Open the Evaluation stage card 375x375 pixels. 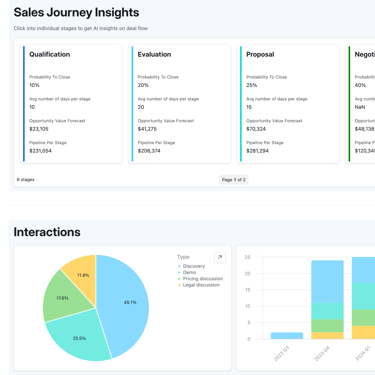180,104
